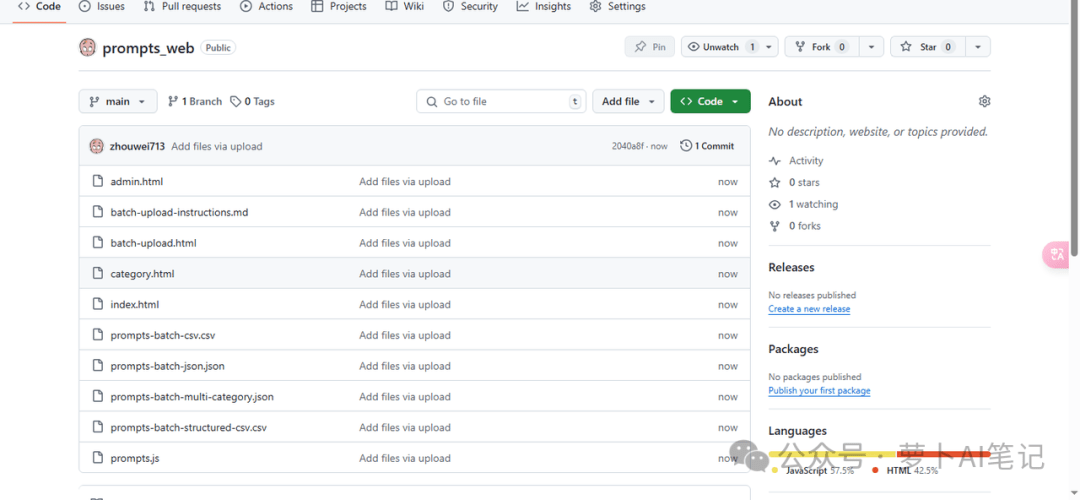Viewport: 1080px width, 500px height.
Task: Open zhouwei713 author link
Action: click(137, 146)
